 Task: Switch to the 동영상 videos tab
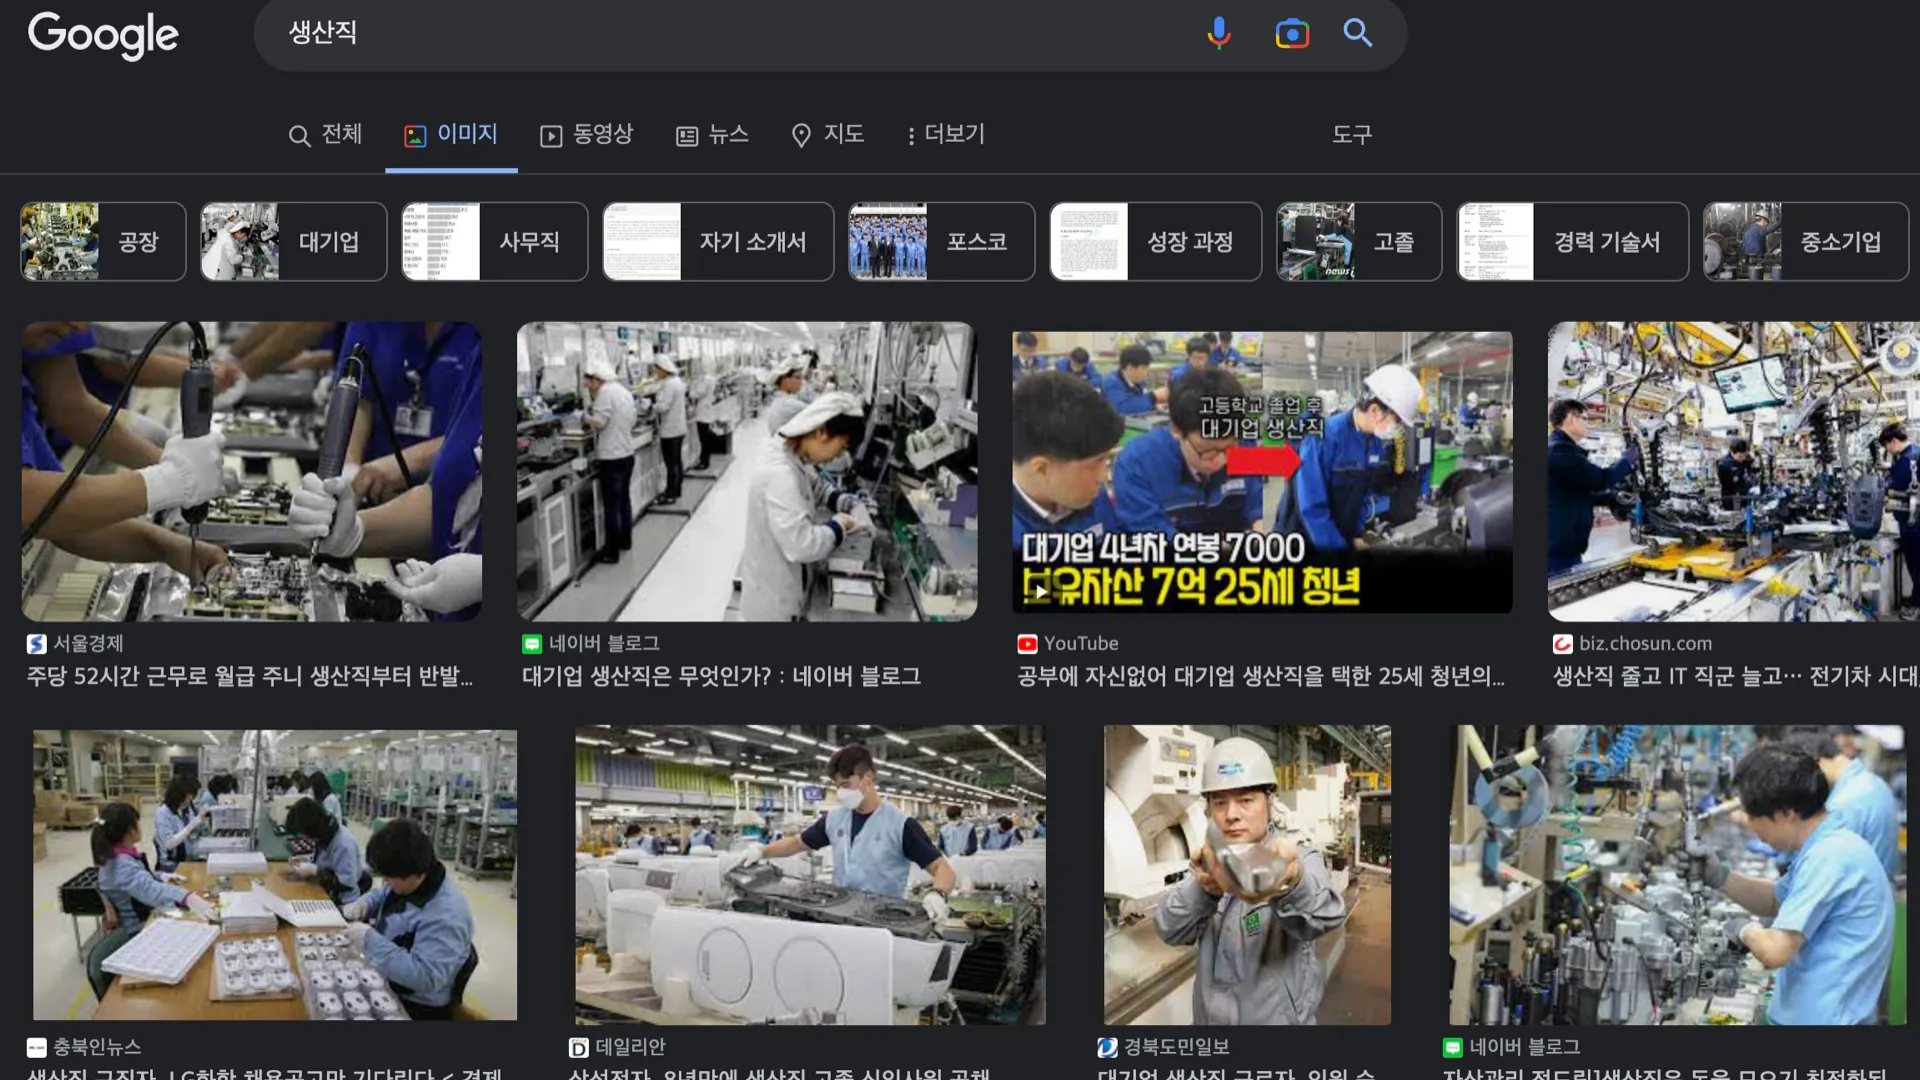tap(587, 134)
